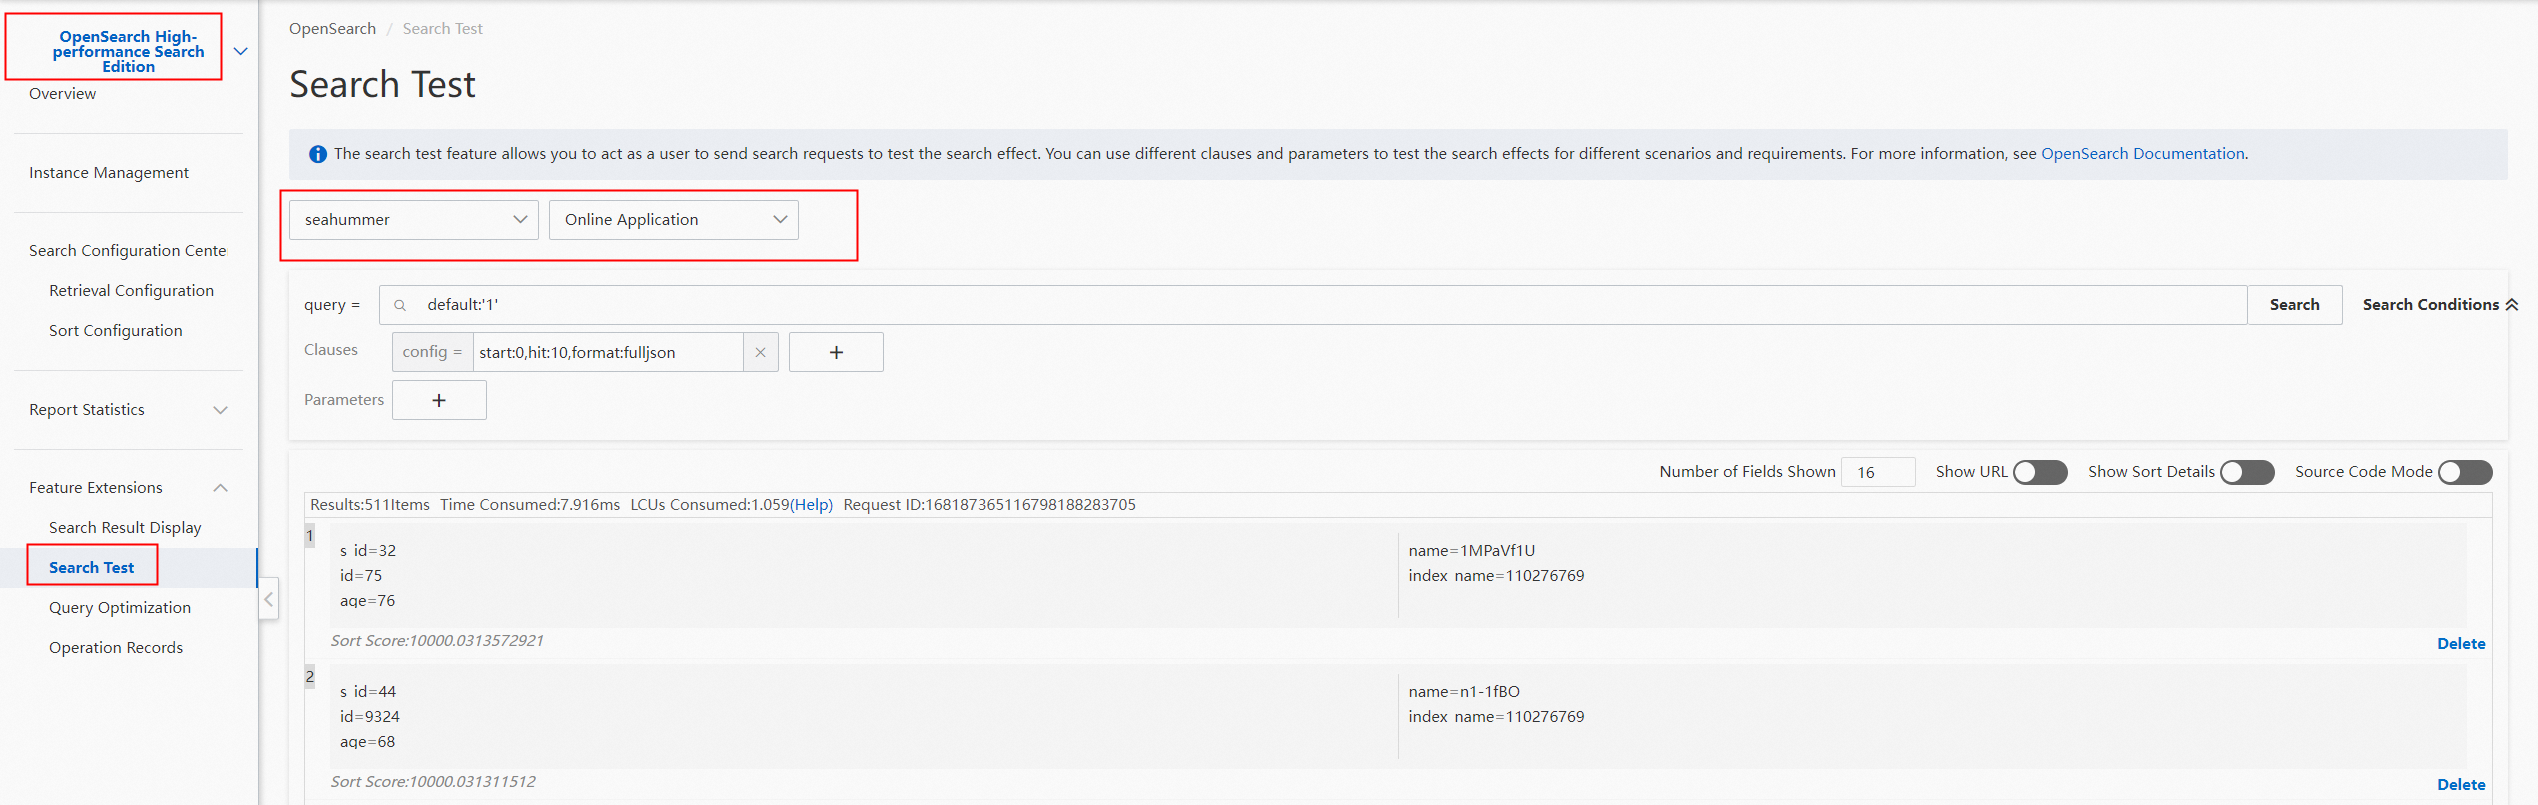Screen dimensions: 2538x805
Task: Open the LCUs Help link
Action: coord(812,505)
